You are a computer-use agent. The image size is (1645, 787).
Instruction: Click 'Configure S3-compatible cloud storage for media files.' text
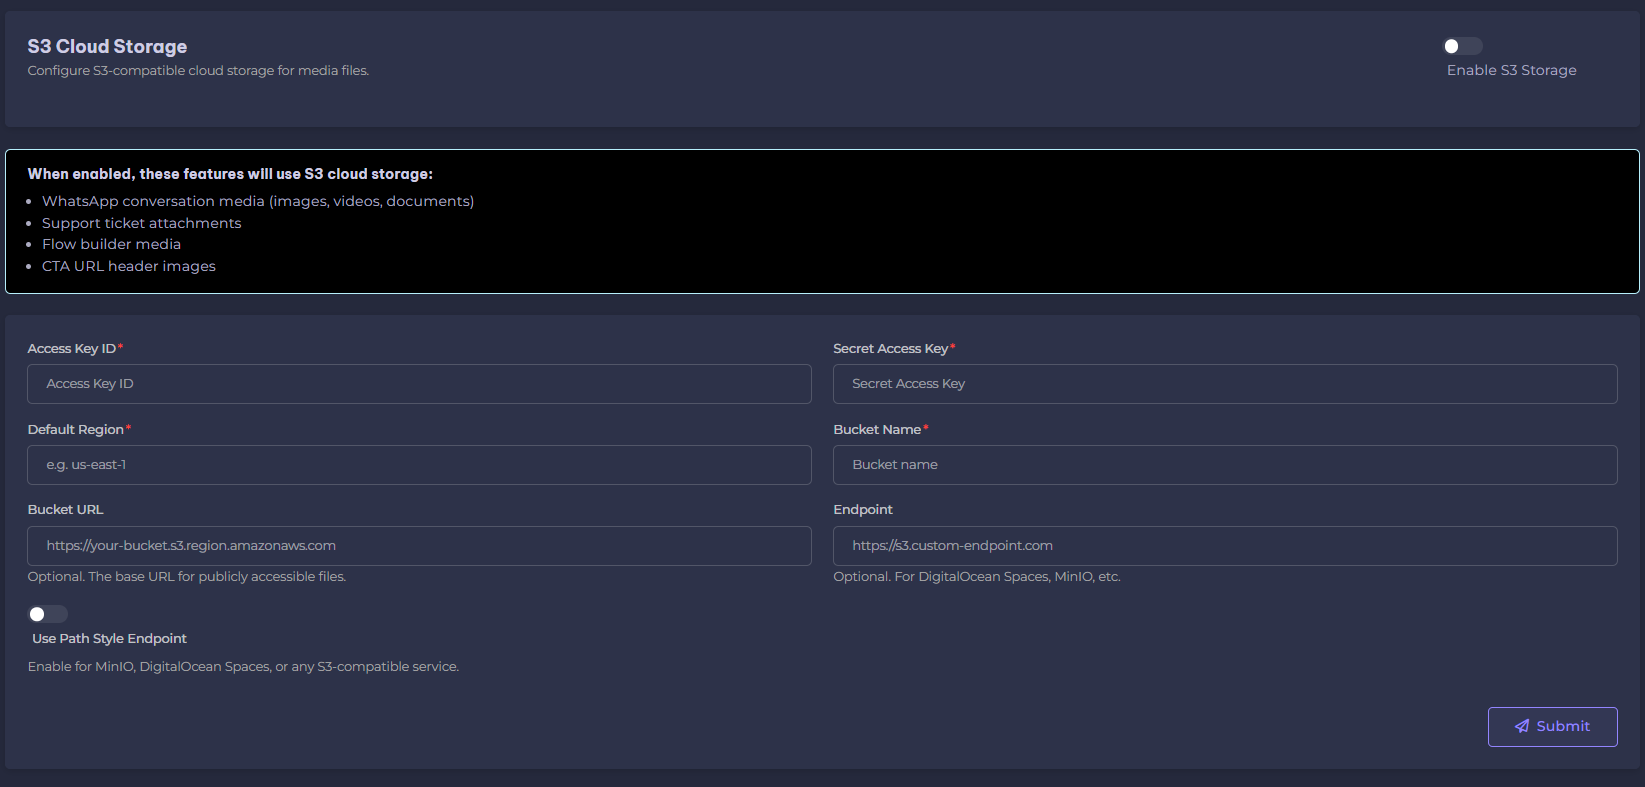[x=198, y=71]
